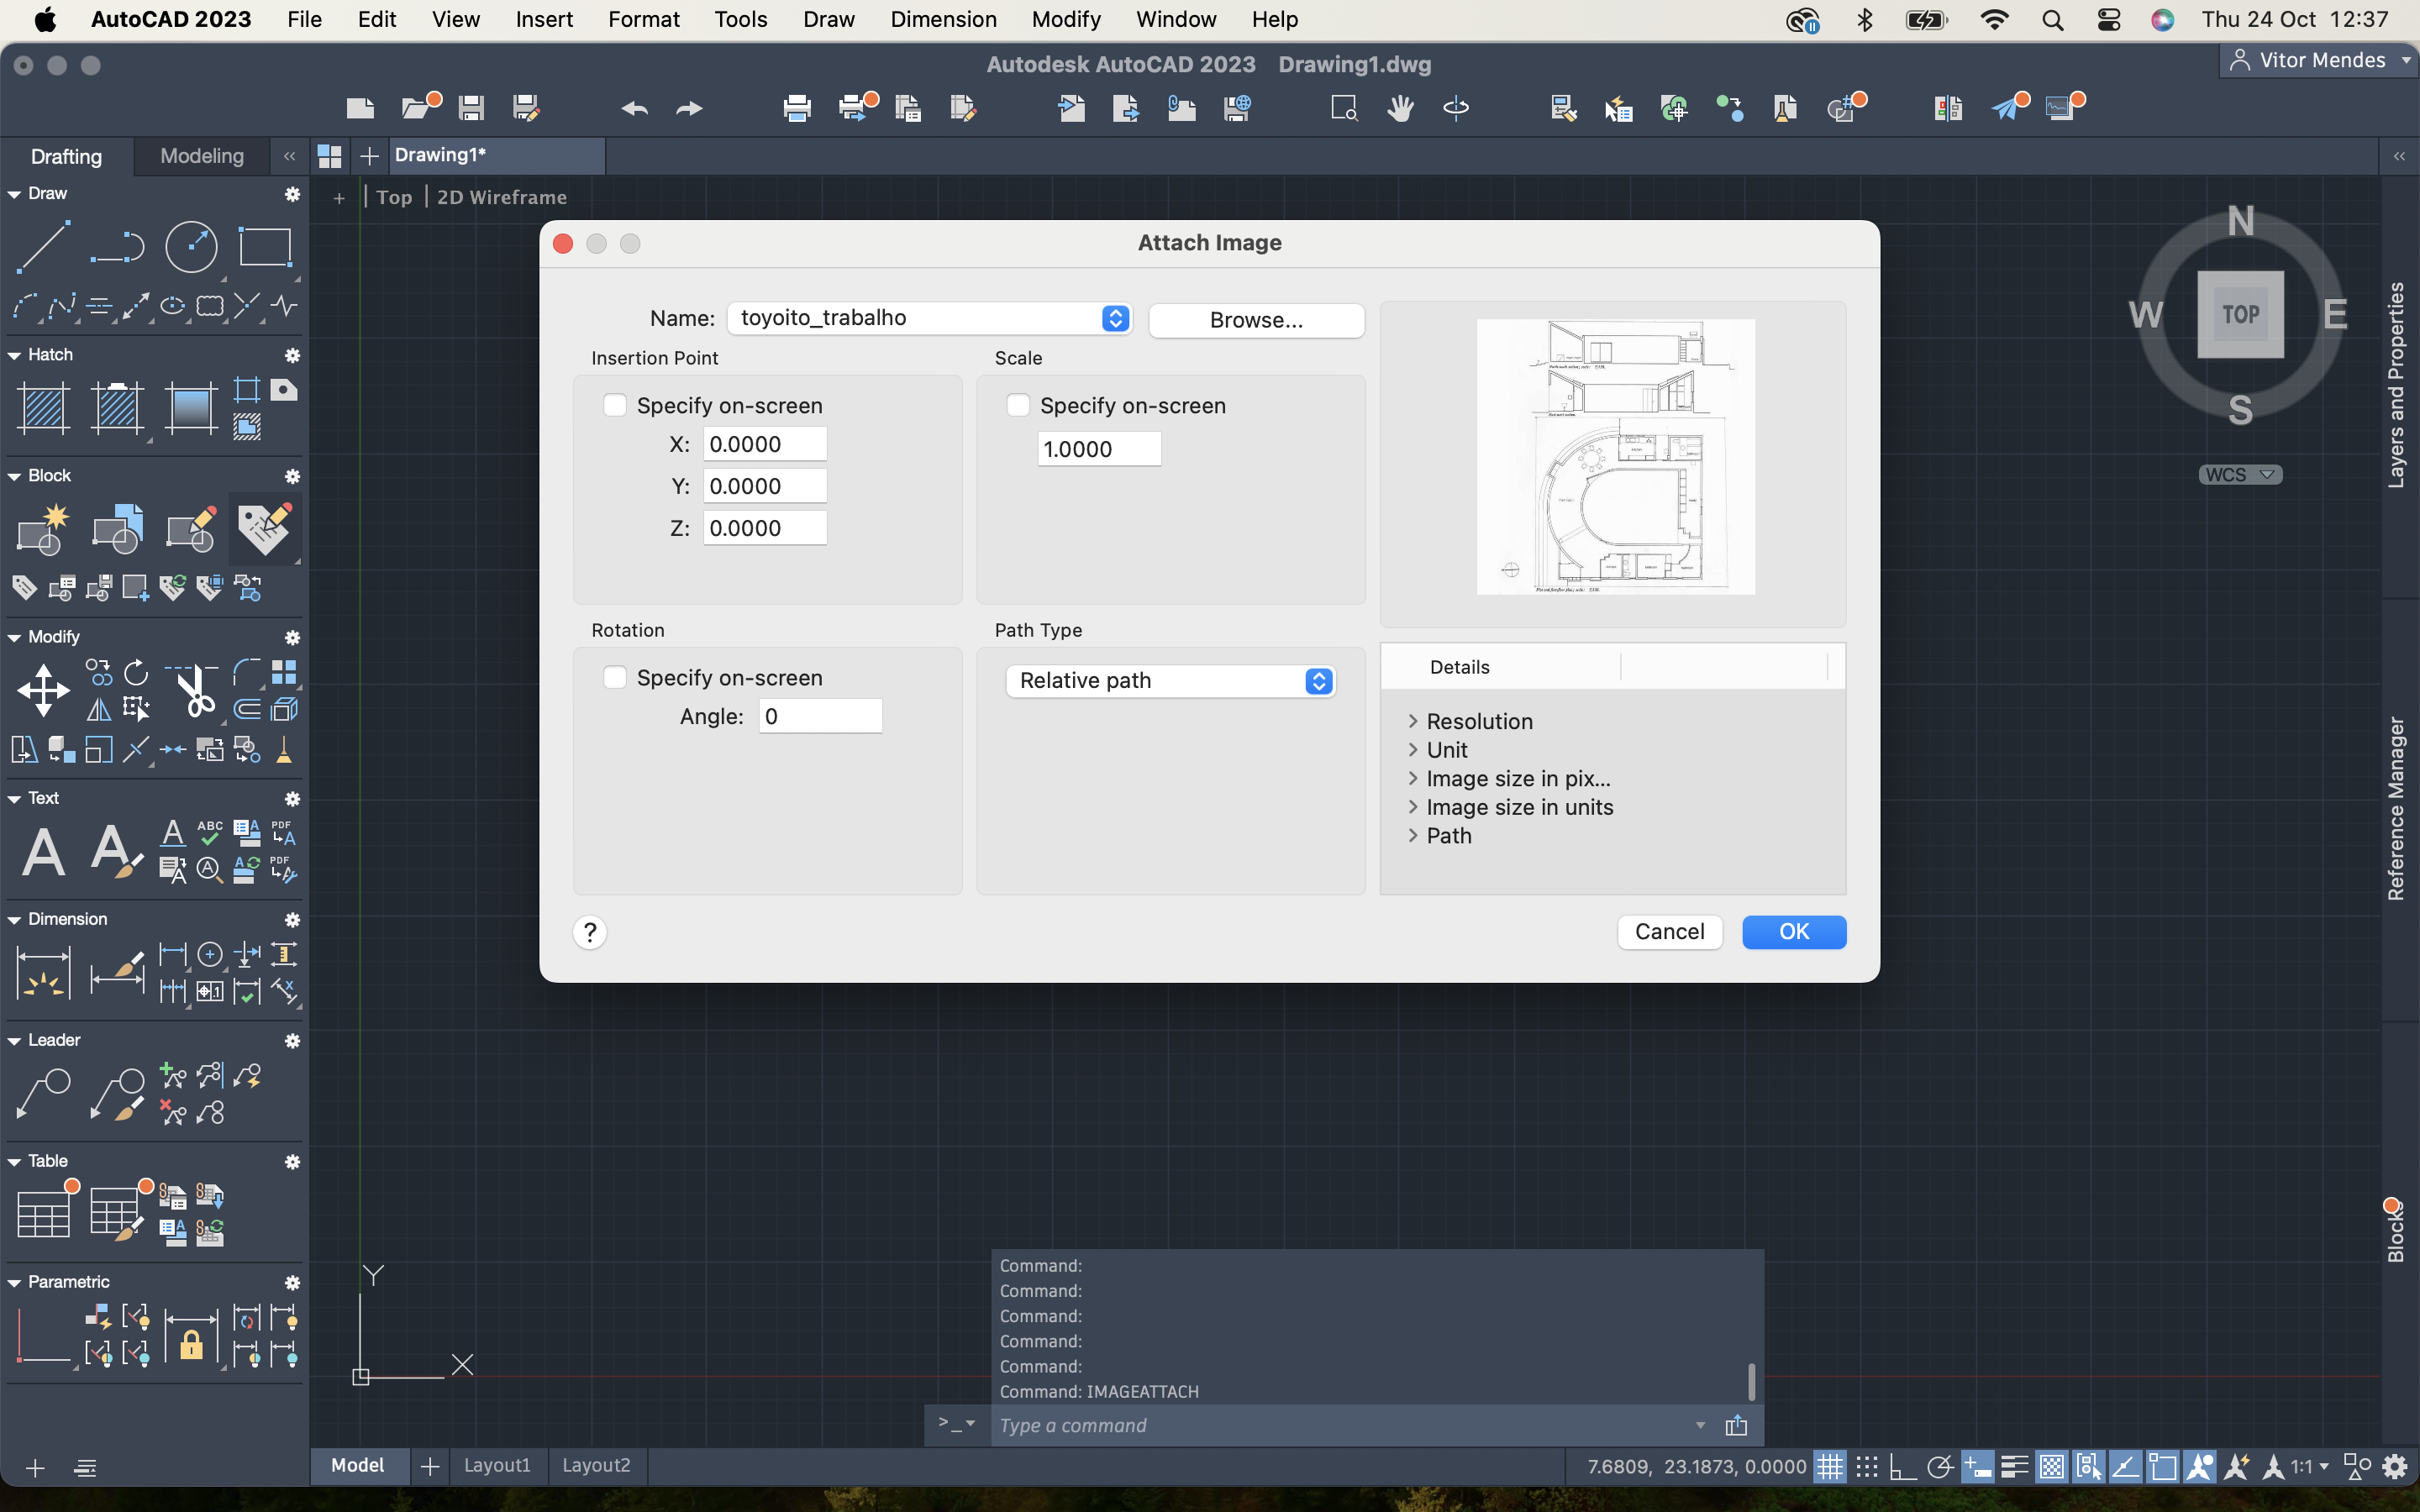The height and width of the screenshot is (1512, 2420).
Task: Click the Browse... button
Action: 1256,320
